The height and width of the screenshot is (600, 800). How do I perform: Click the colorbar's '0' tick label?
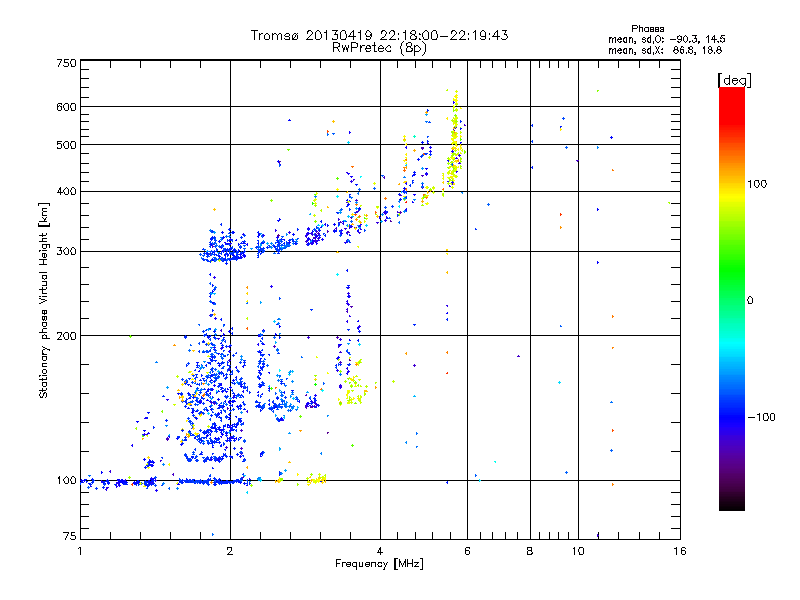pos(750,300)
